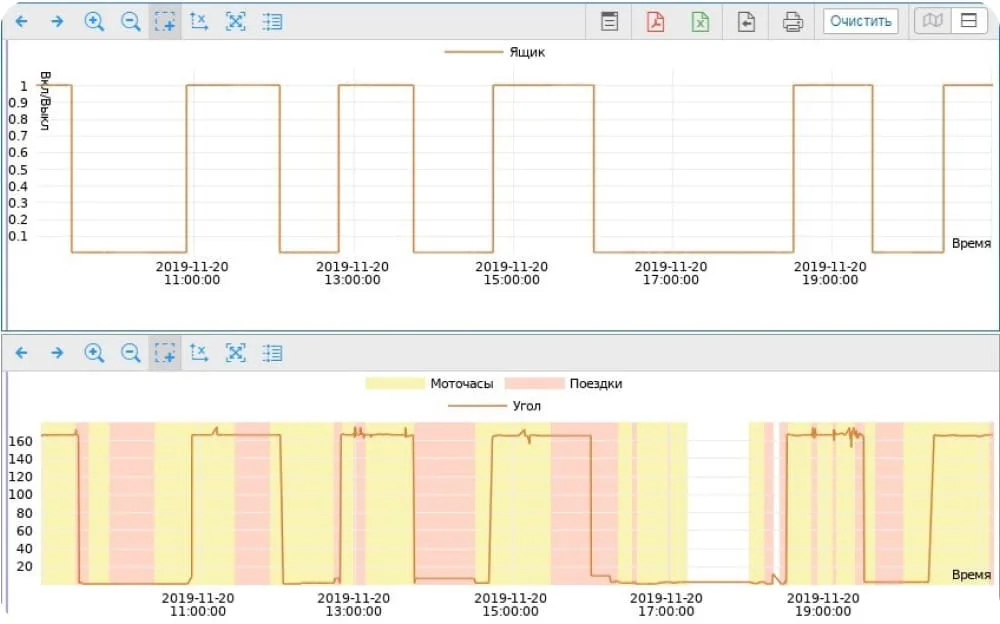Fit top chart to full extent
Screen dimensions: 1000x624
tap(235, 21)
